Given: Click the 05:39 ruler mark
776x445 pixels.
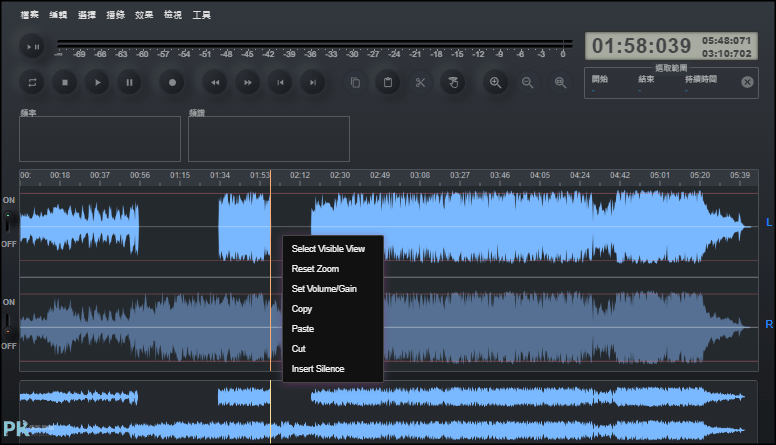Looking at the screenshot, I should (x=740, y=175).
